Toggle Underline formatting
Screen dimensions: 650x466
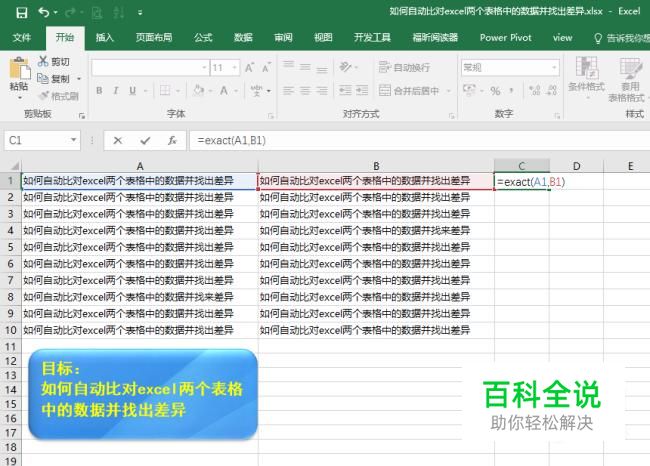[132, 91]
